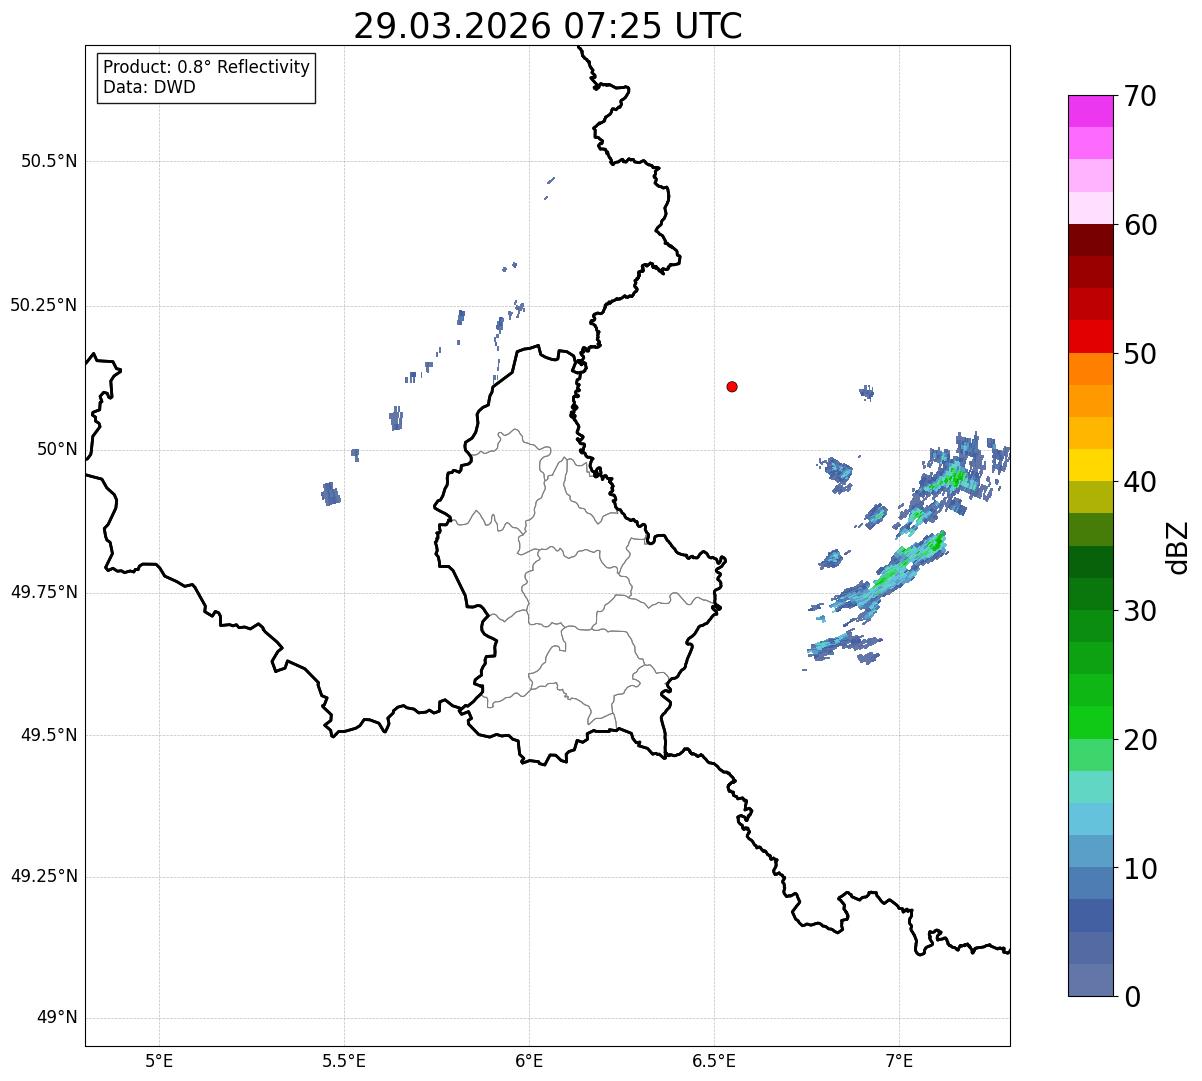Click the title '29.03.2026 07:25 UTC'
This screenshot has height=1081, width=1202.
click(548, 26)
